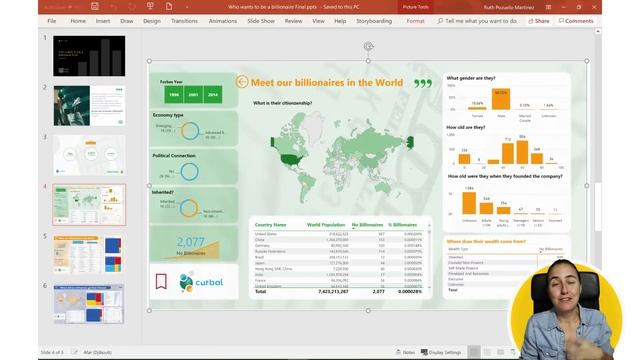
Task: Click the spell check icon in status bar
Action: point(75,352)
